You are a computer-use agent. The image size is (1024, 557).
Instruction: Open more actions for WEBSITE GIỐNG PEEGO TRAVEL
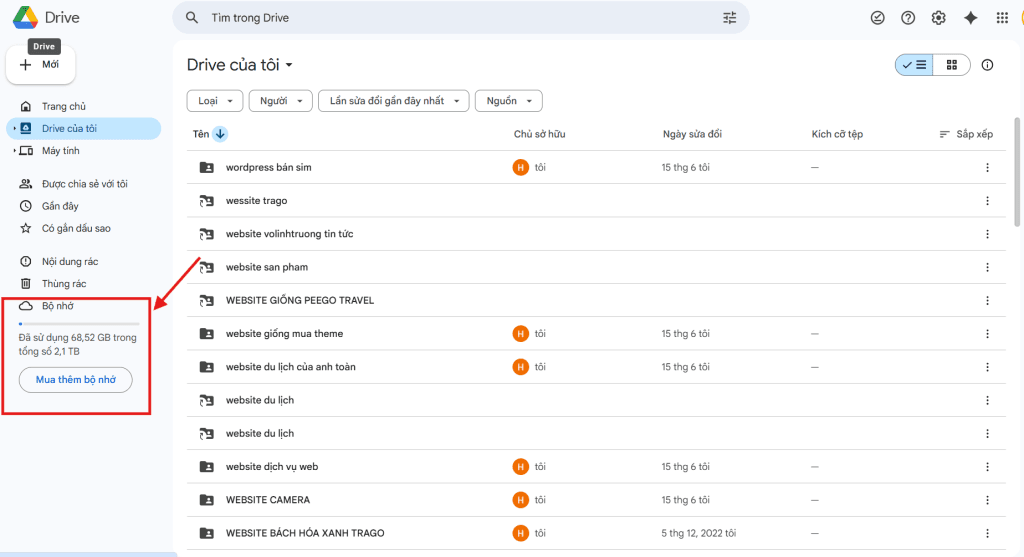tap(987, 301)
